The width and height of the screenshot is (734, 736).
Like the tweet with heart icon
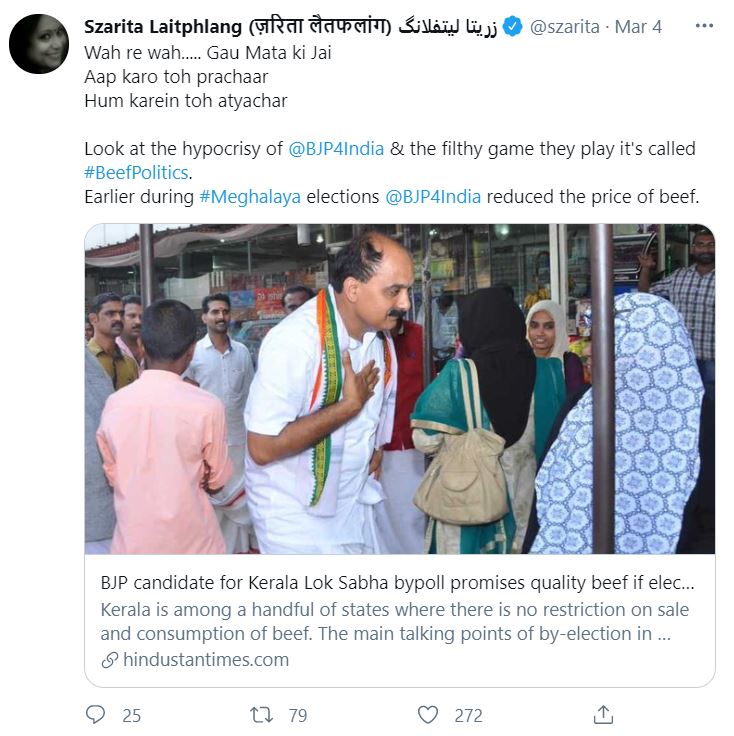click(x=428, y=715)
